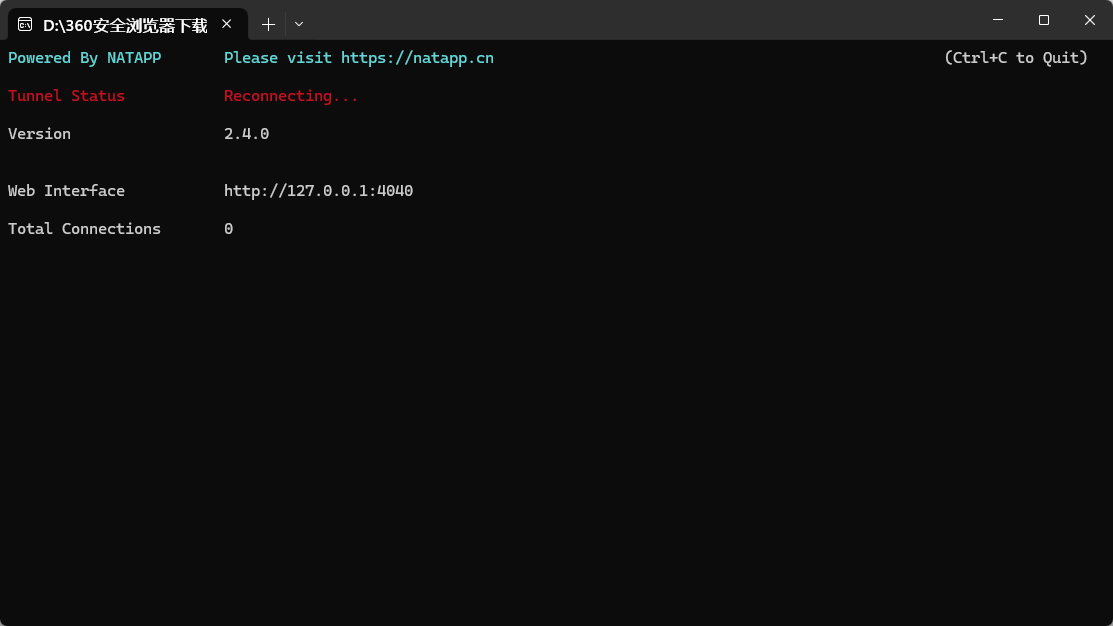This screenshot has height=626, width=1113.
Task: Click the Web Interface label
Action: [66, 190]
